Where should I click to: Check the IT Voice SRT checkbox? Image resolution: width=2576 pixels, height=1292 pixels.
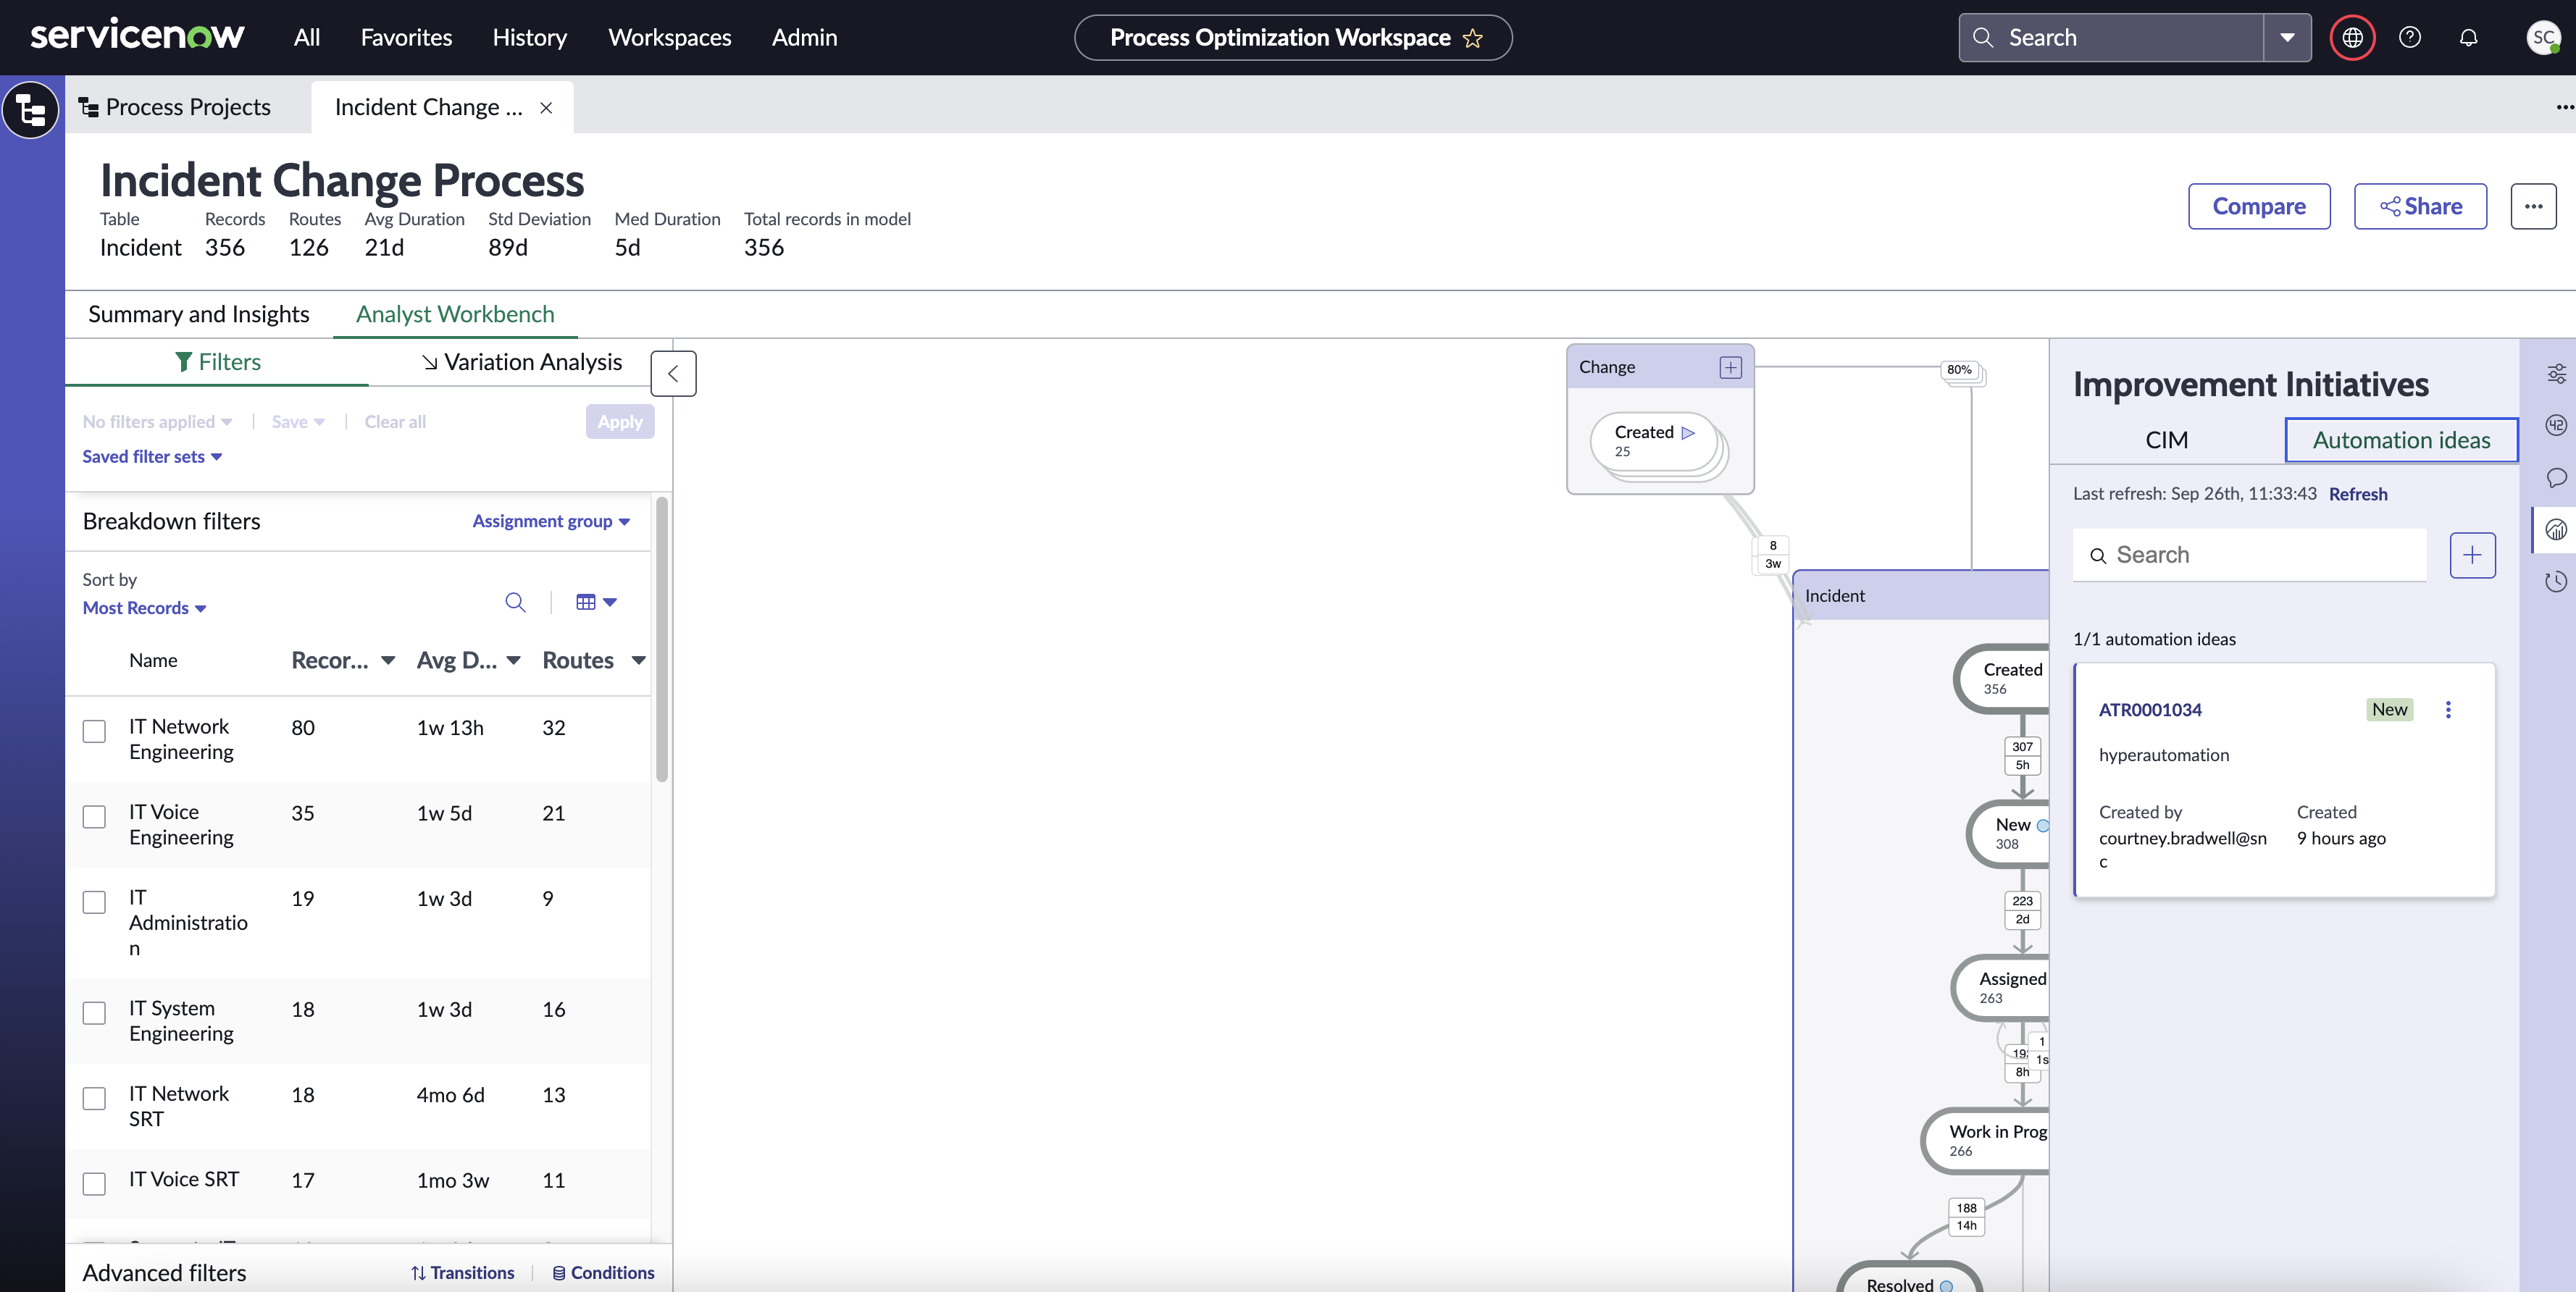click(94, 1184)
